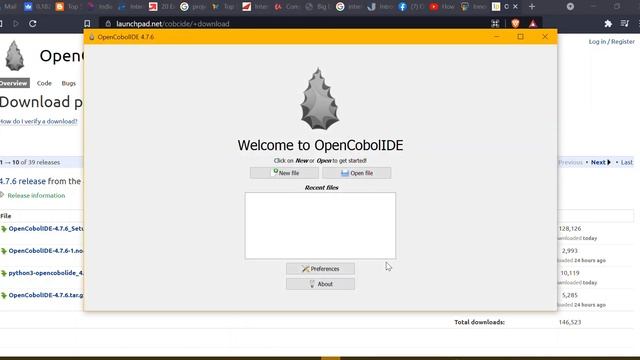Download OpenCobolIDE-4.7.6.tar.gz archive
Screen dimensions: 640x360
(46, 295)
